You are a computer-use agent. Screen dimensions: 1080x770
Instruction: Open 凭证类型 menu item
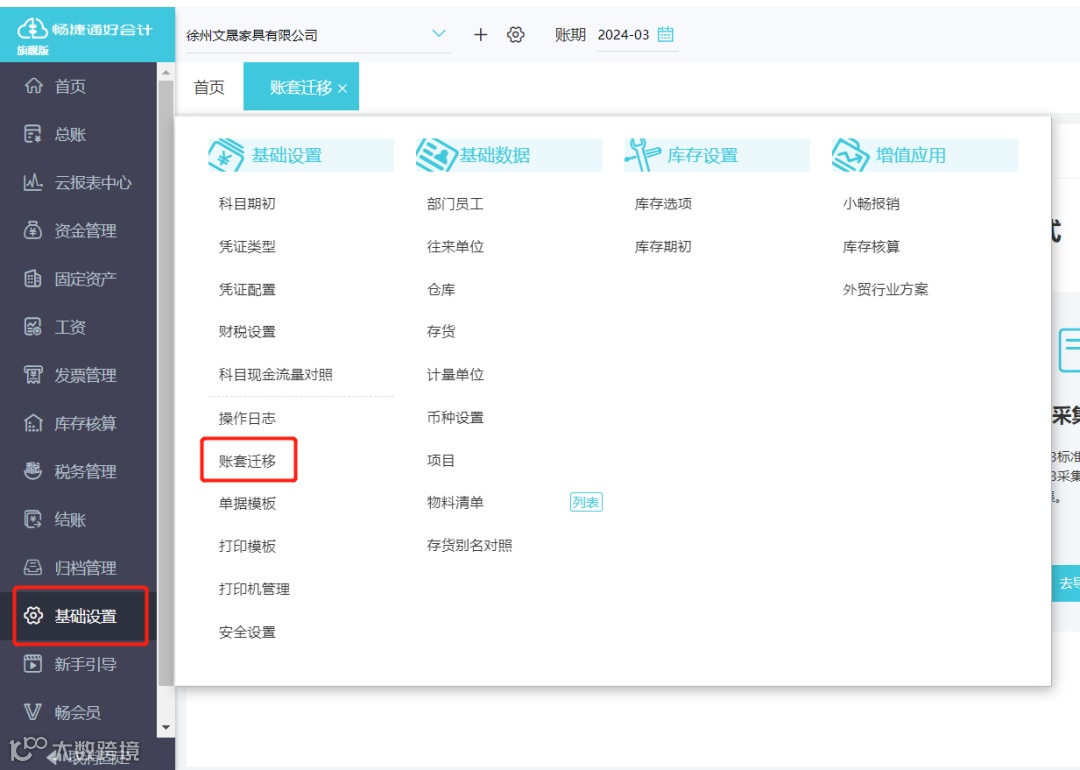point(247,247)
